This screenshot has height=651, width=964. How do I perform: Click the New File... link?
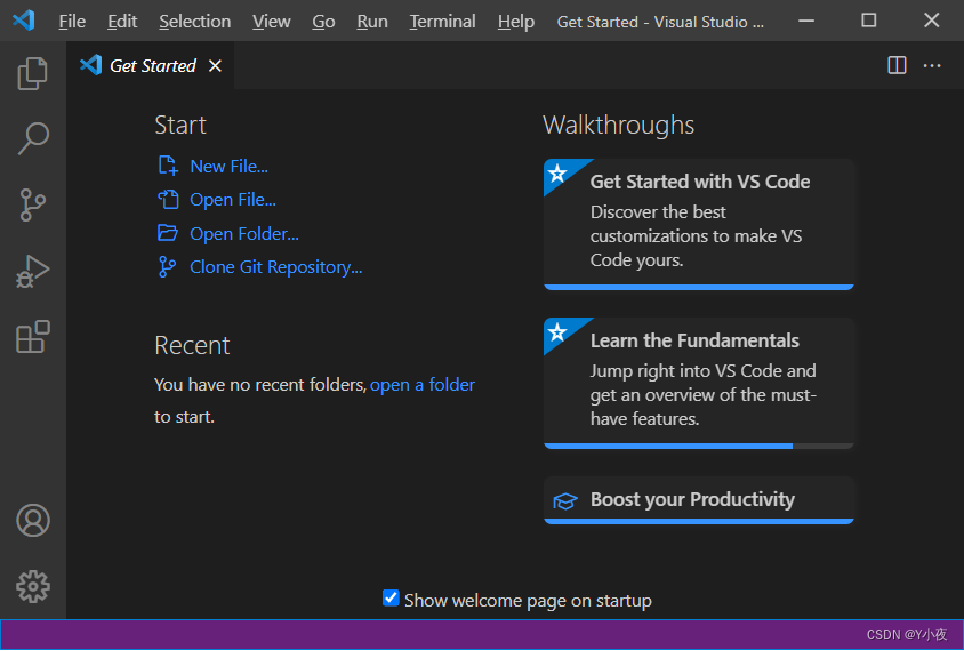(x=229, y=166)
